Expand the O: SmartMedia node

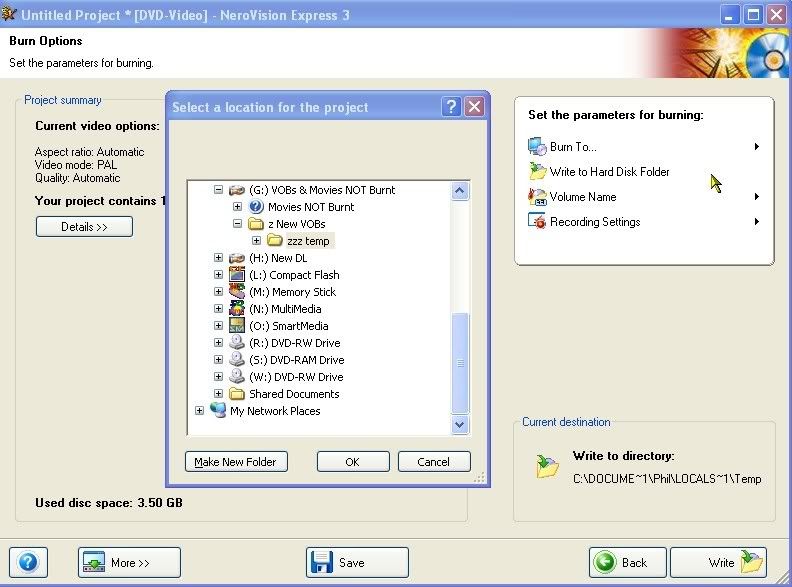coord(218,326)
